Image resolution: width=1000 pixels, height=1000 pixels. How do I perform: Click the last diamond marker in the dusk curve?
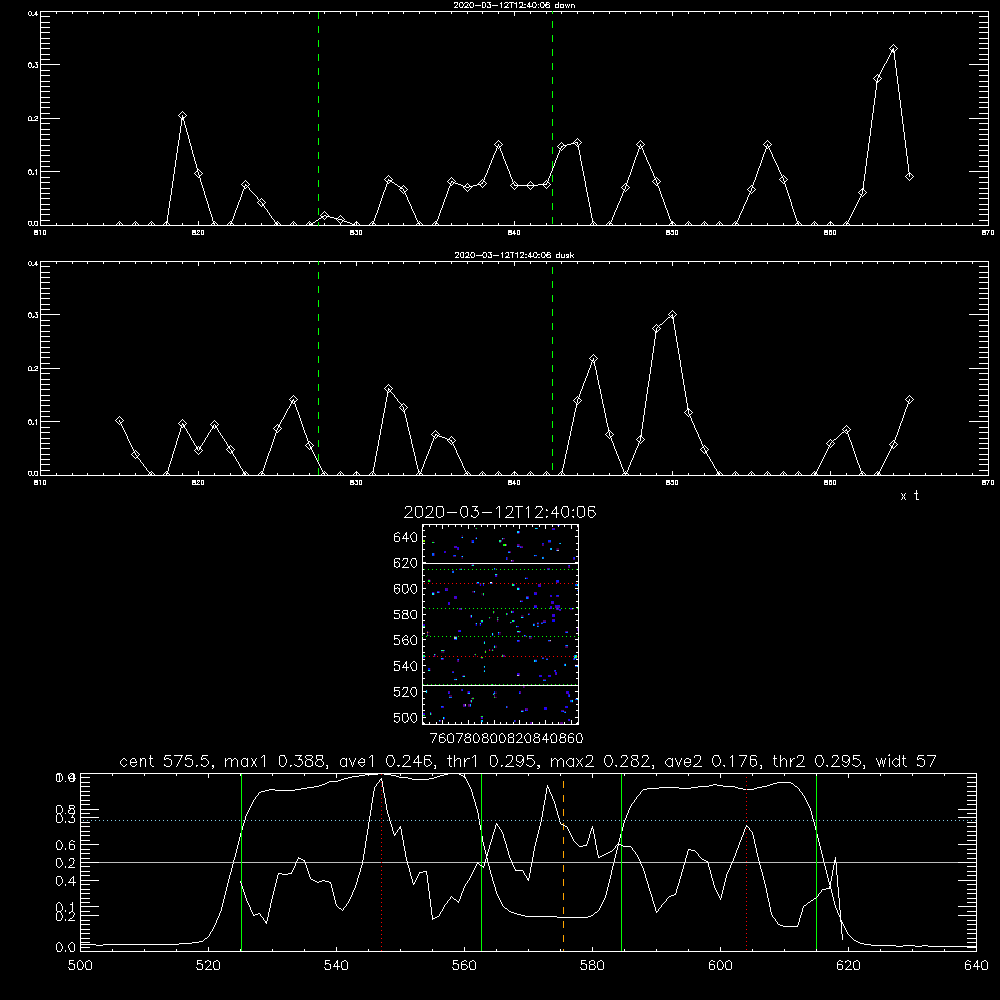click(x=909, y=399)
